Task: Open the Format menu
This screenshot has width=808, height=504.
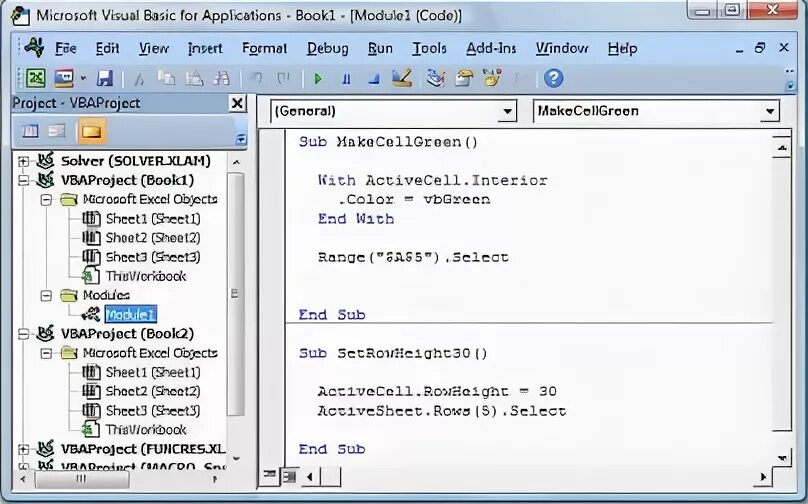Action: pos(264,48)
